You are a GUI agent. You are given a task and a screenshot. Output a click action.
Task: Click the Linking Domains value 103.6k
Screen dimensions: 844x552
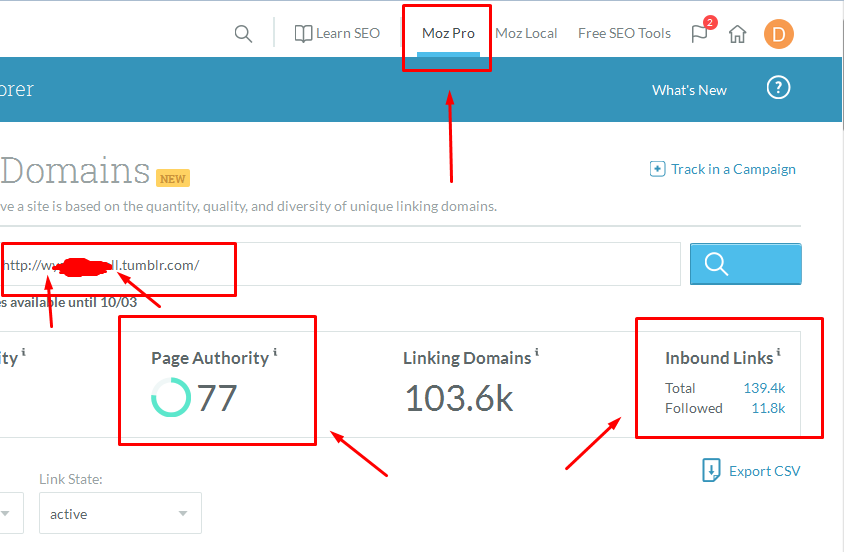pyautogui.click(x=459, y=399)
